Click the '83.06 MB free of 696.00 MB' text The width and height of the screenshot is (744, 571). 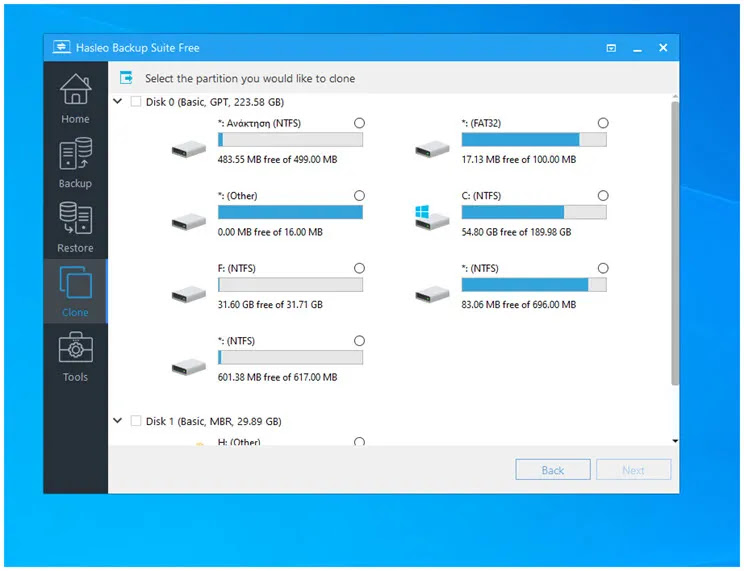(x=519, y=305)
